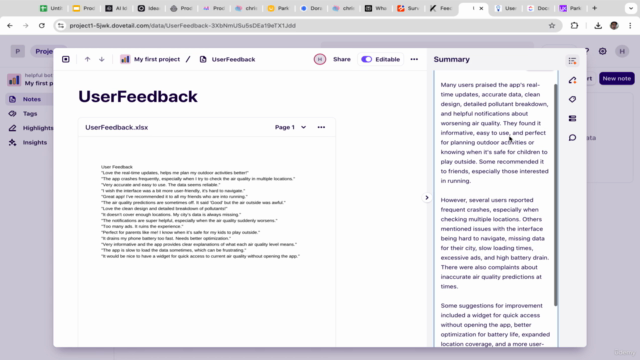This screenshot has width=640, height=360.
Task: Open the fields icon in right rail
Action: pos(572,118)
